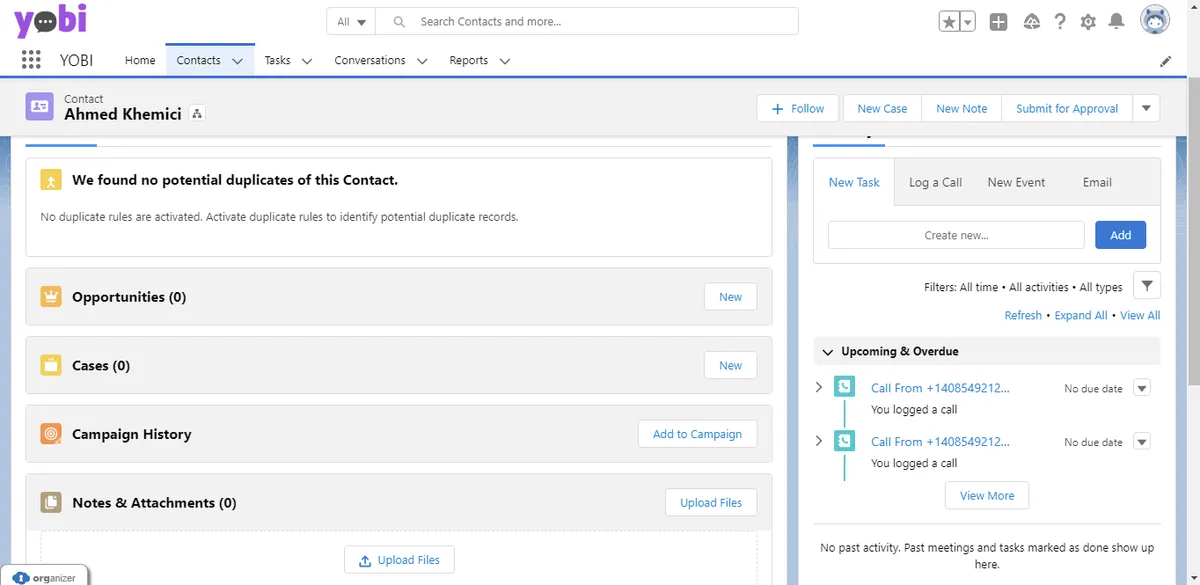Viewport: 1200px width, 585px height.
Task: Open the Conversations tab dropdown chevron
Action: (422, 61)
